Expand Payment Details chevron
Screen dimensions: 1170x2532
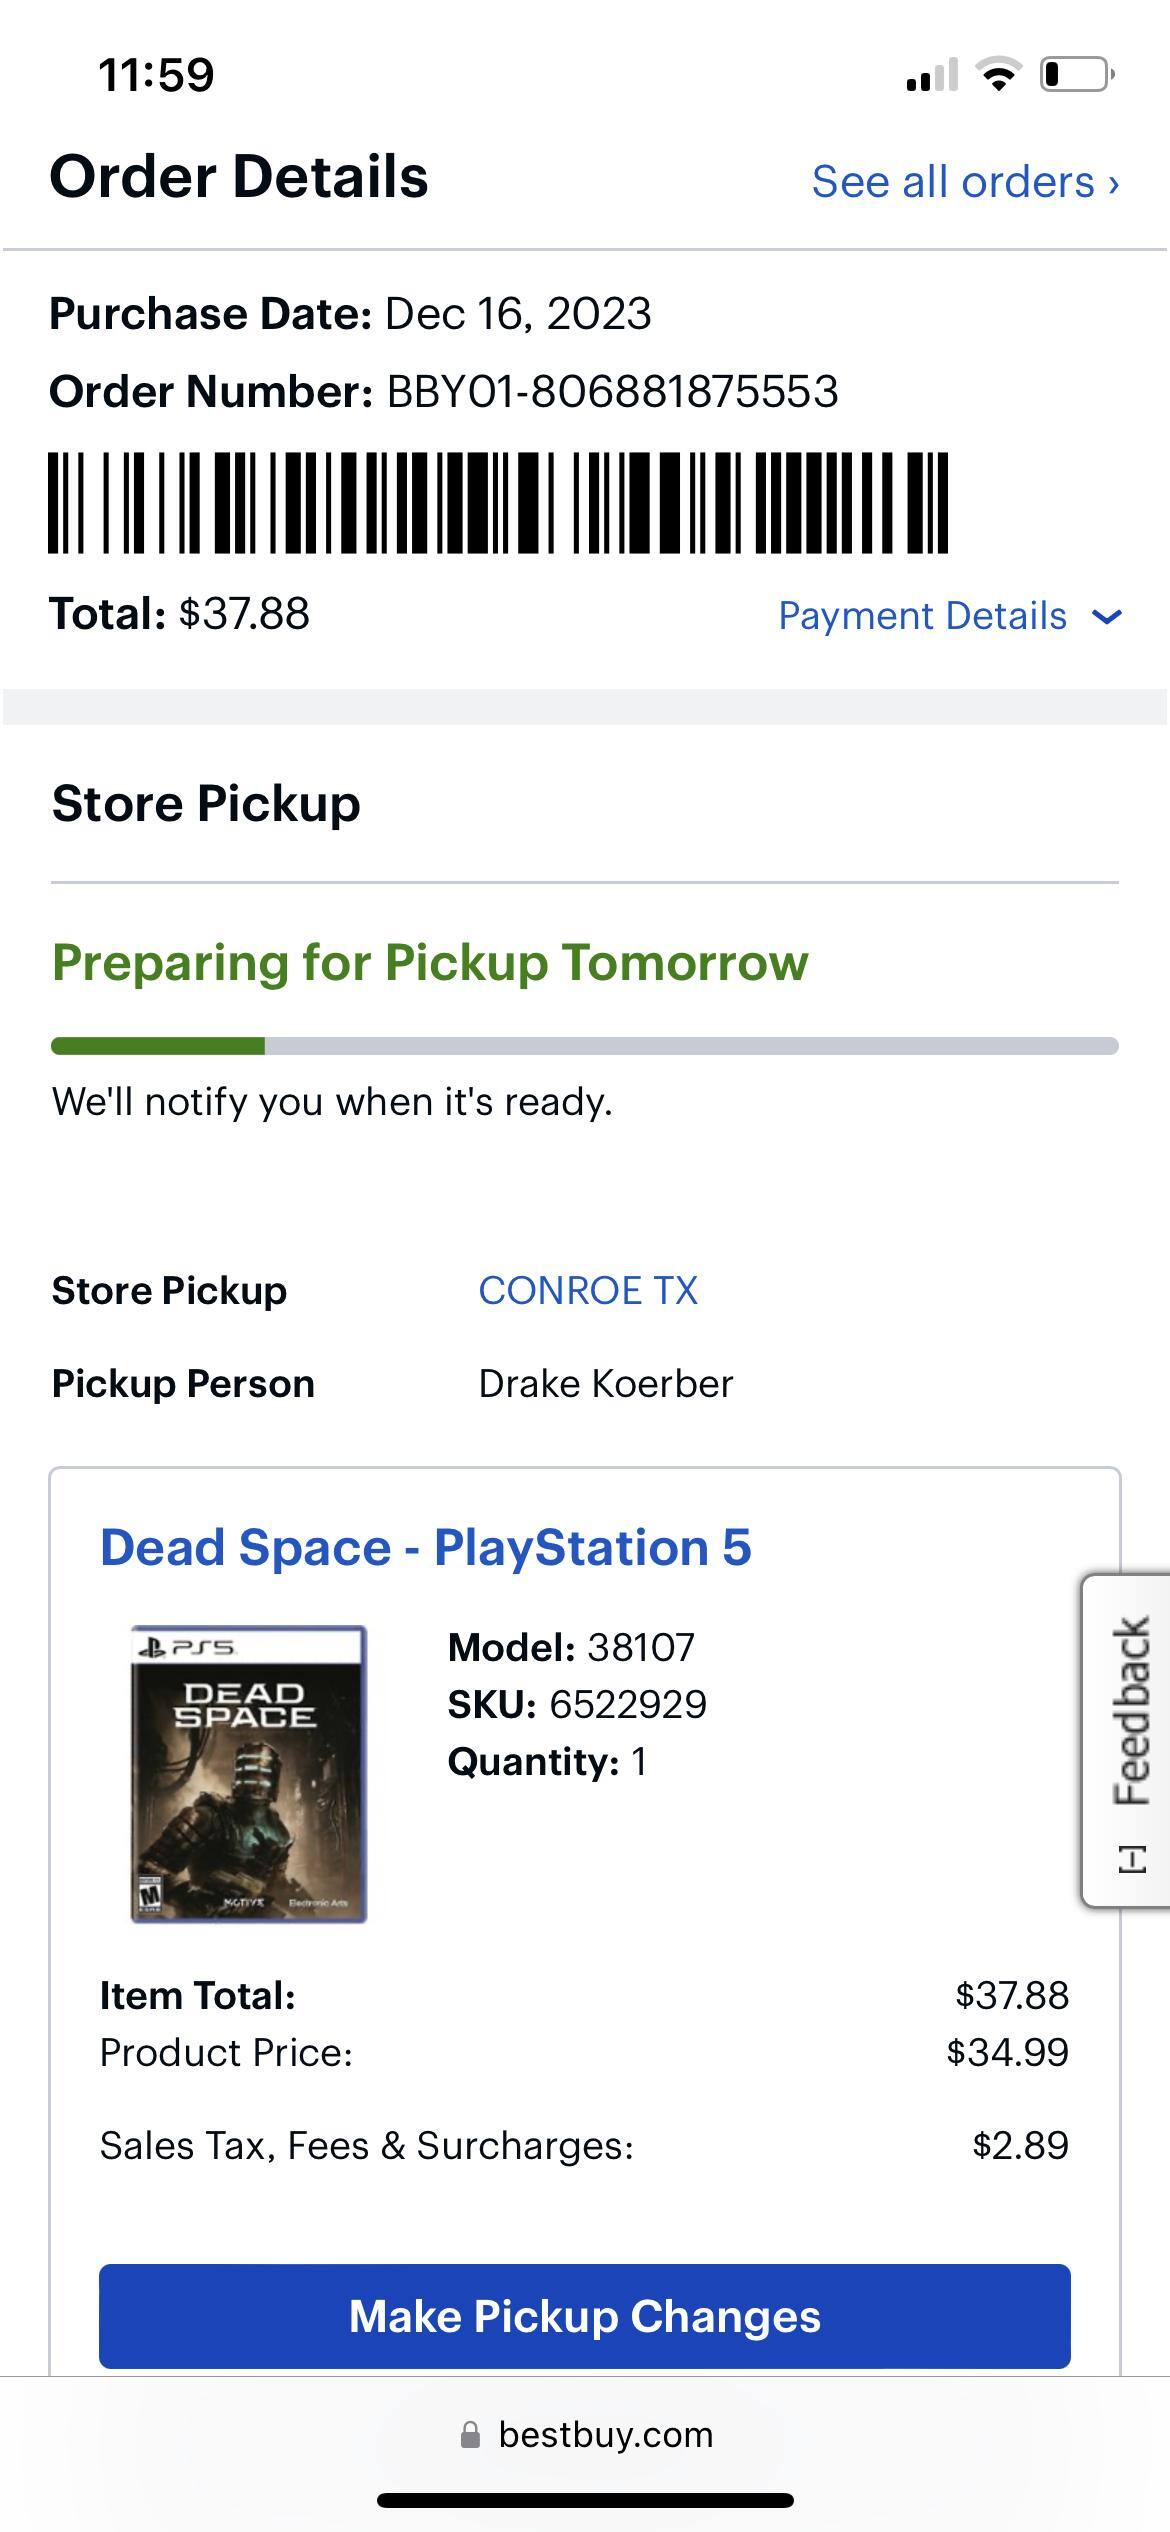coord(1107,617)
